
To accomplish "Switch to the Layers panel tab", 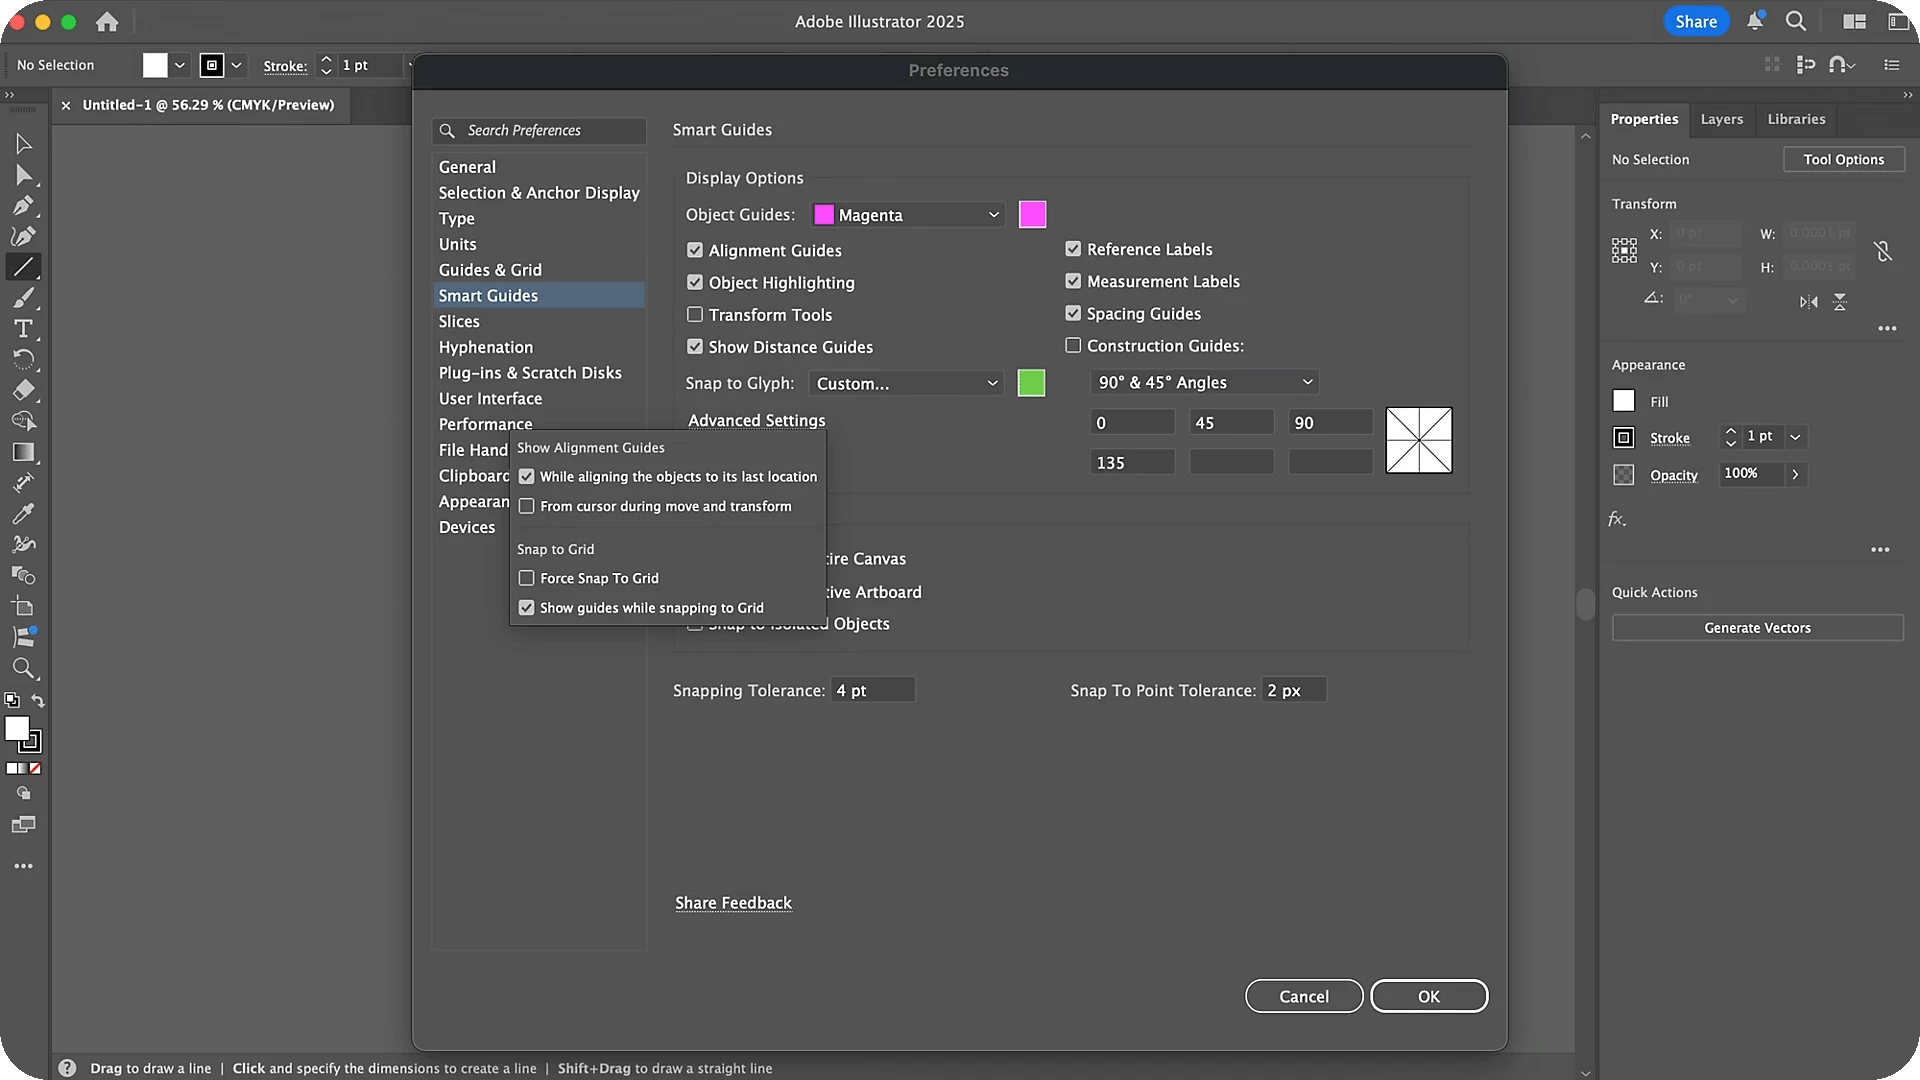I will pos(1721,119).
